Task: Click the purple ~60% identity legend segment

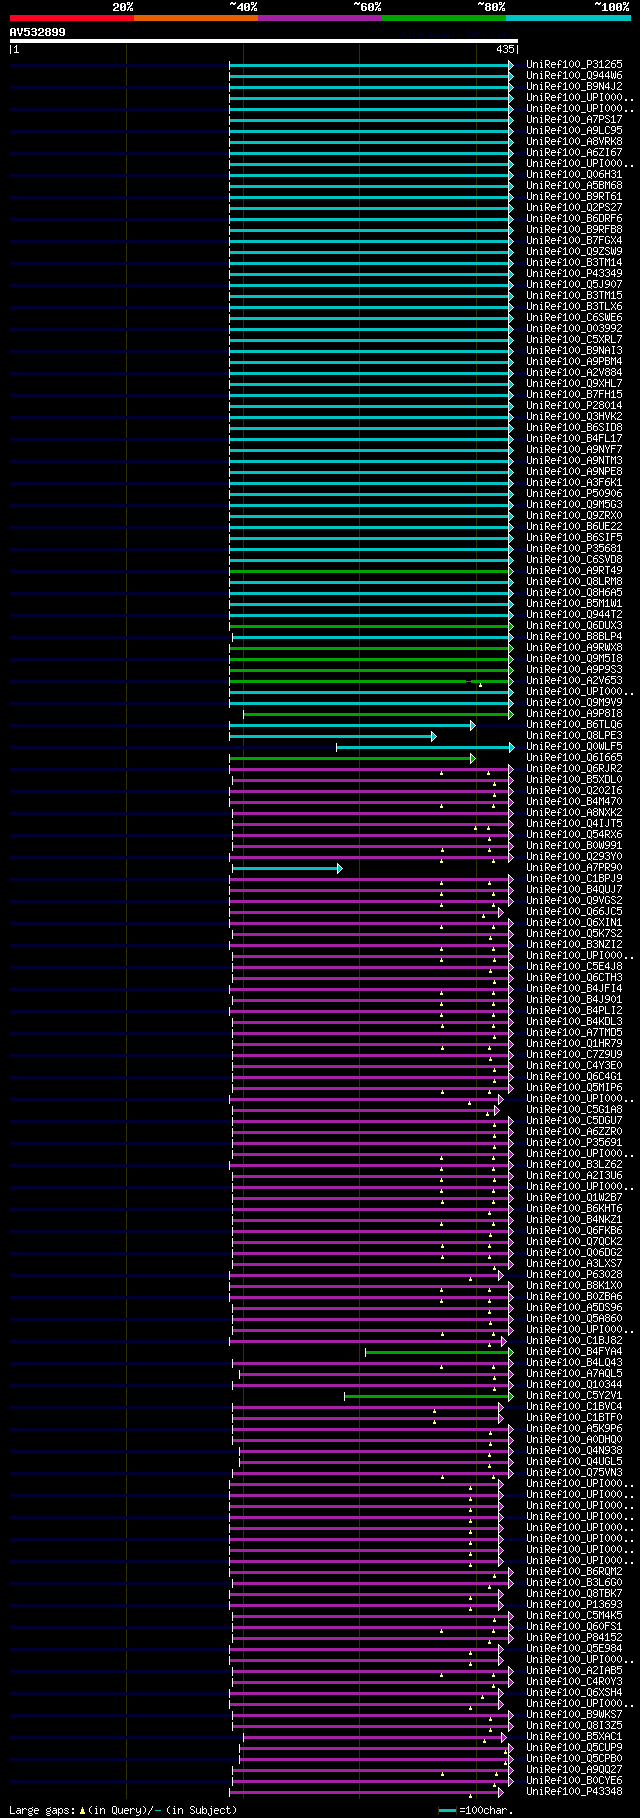Action: (x=320, y=18)
